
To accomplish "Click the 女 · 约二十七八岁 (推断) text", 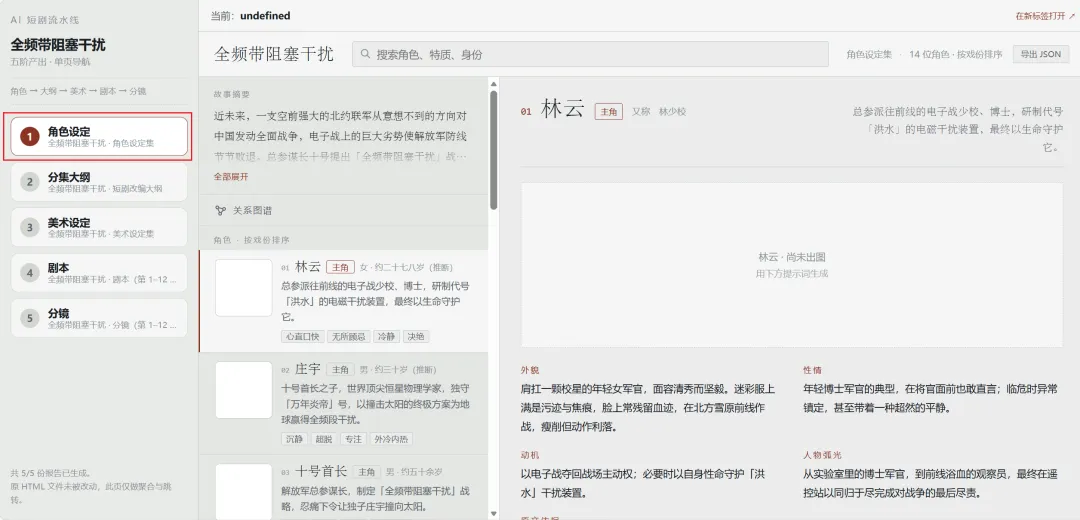I will 406,267.
